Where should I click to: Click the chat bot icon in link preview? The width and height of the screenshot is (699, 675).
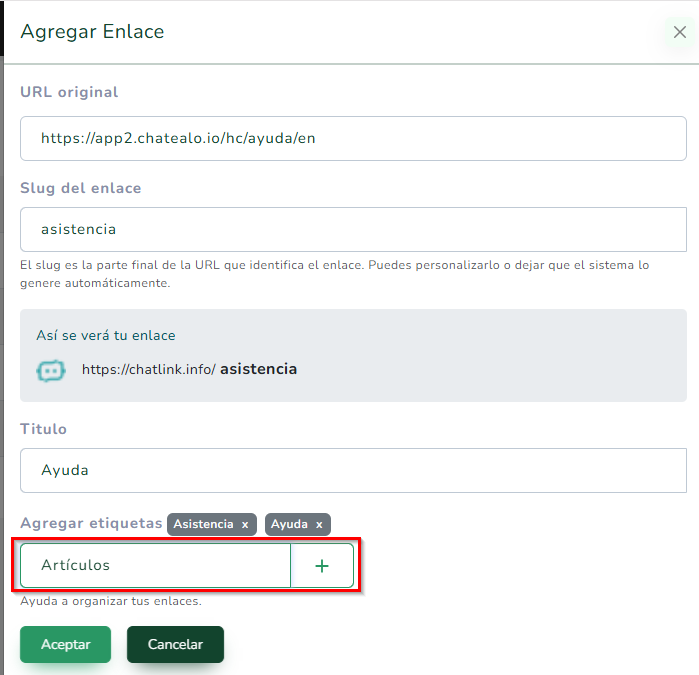(50, 370)
